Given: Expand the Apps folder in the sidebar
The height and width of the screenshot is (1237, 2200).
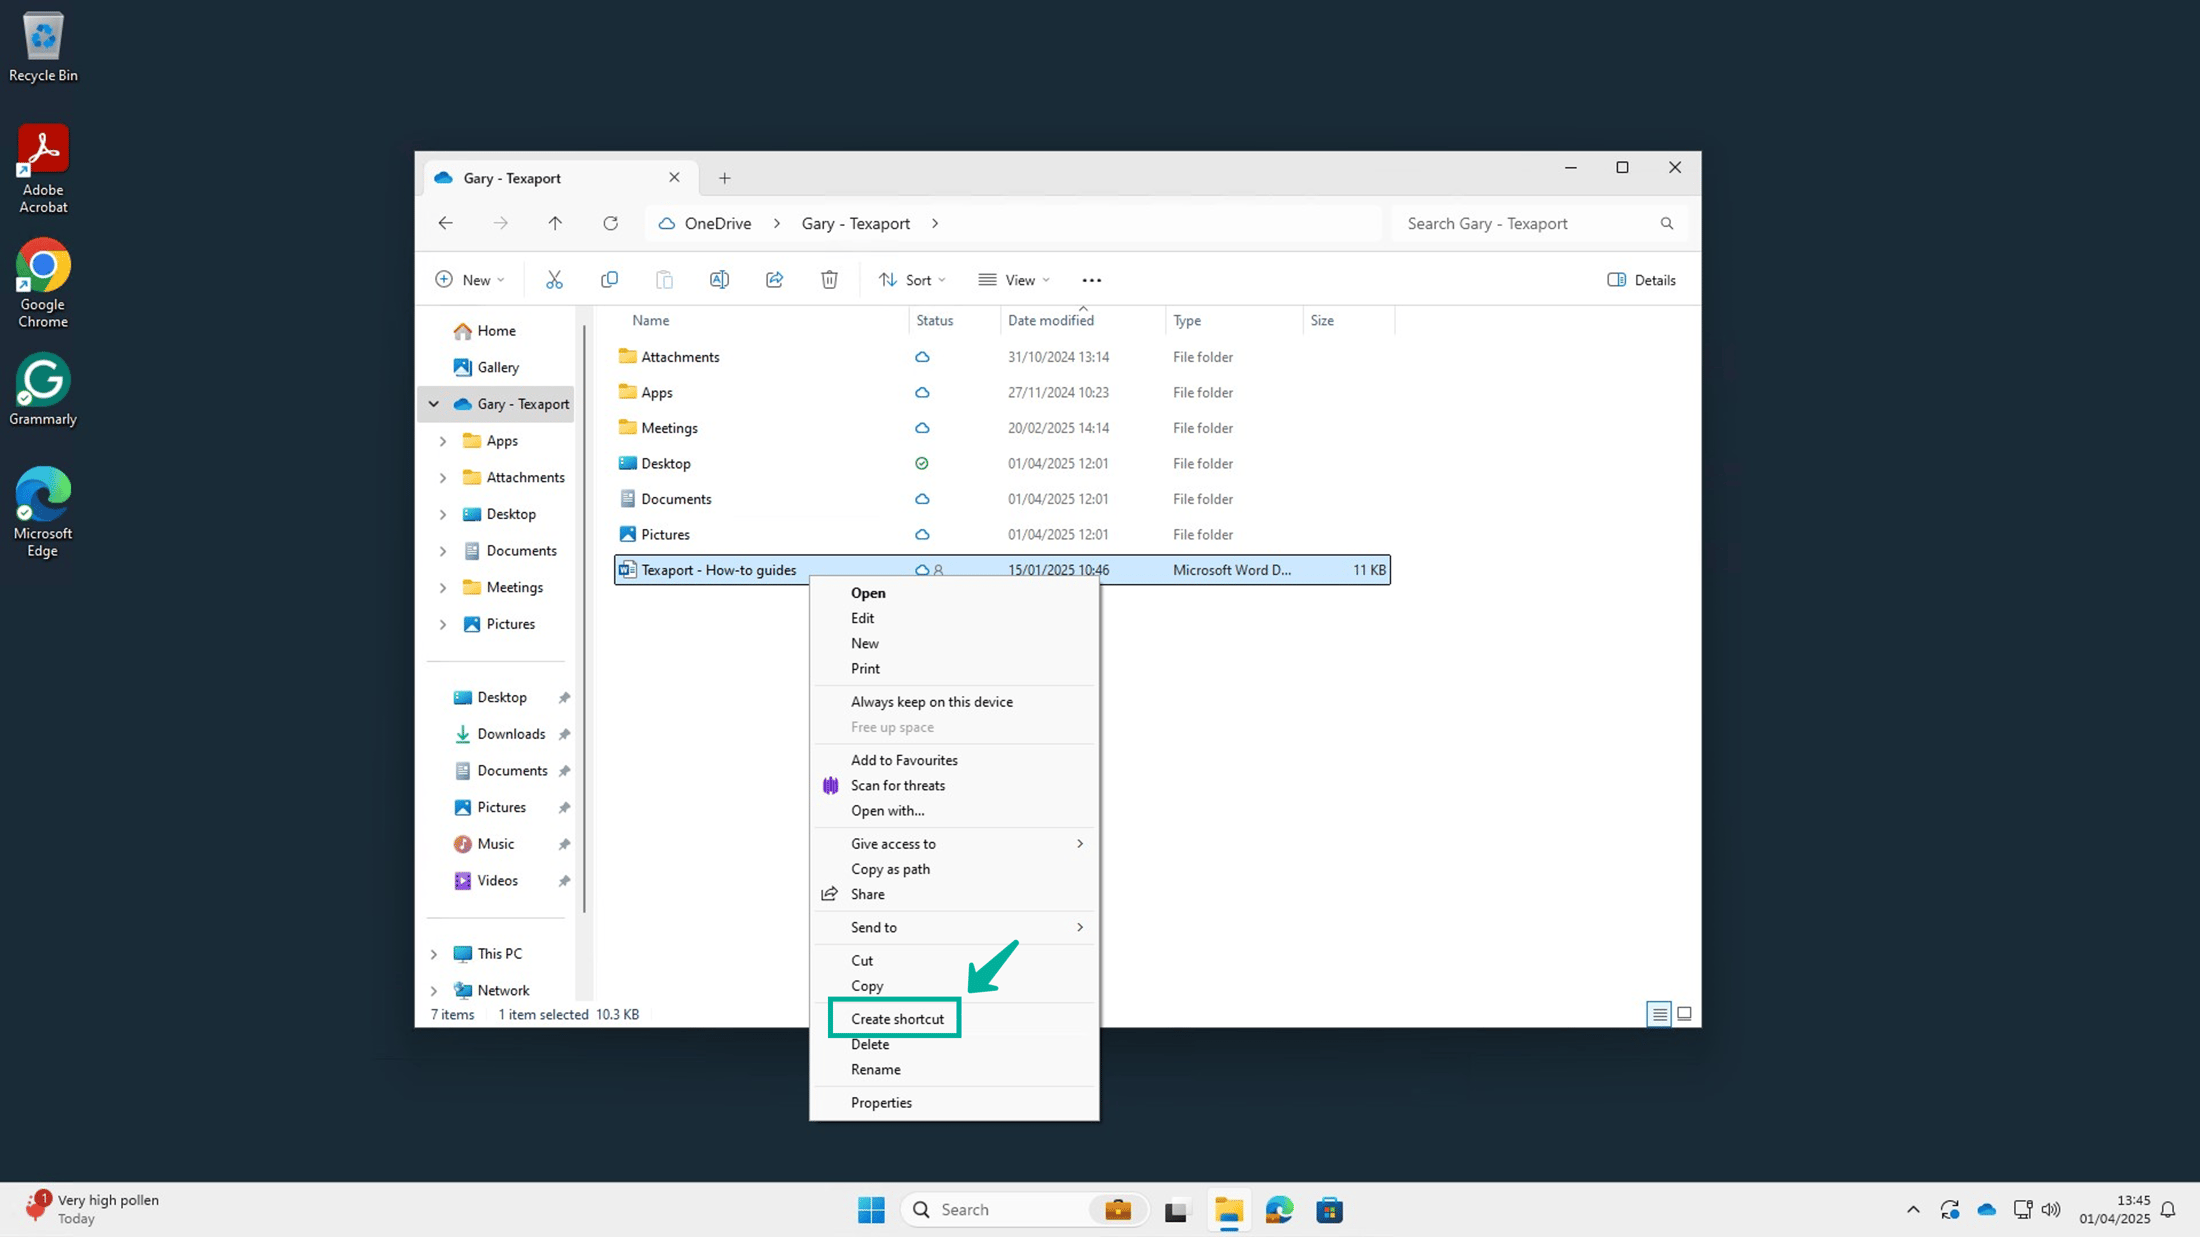Looking at the screenshot, I should (x=444, y=440).
